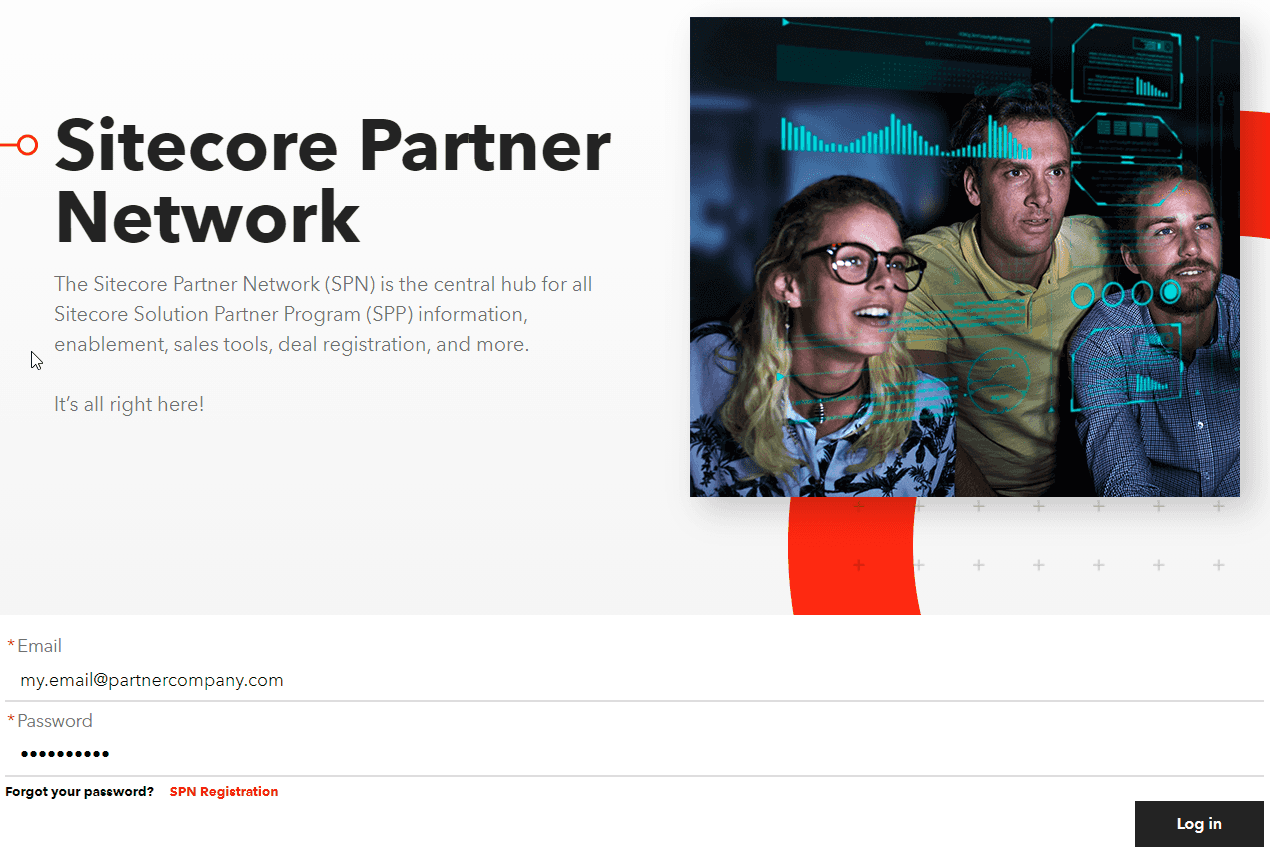Click the Email field label

pos(39,646)
